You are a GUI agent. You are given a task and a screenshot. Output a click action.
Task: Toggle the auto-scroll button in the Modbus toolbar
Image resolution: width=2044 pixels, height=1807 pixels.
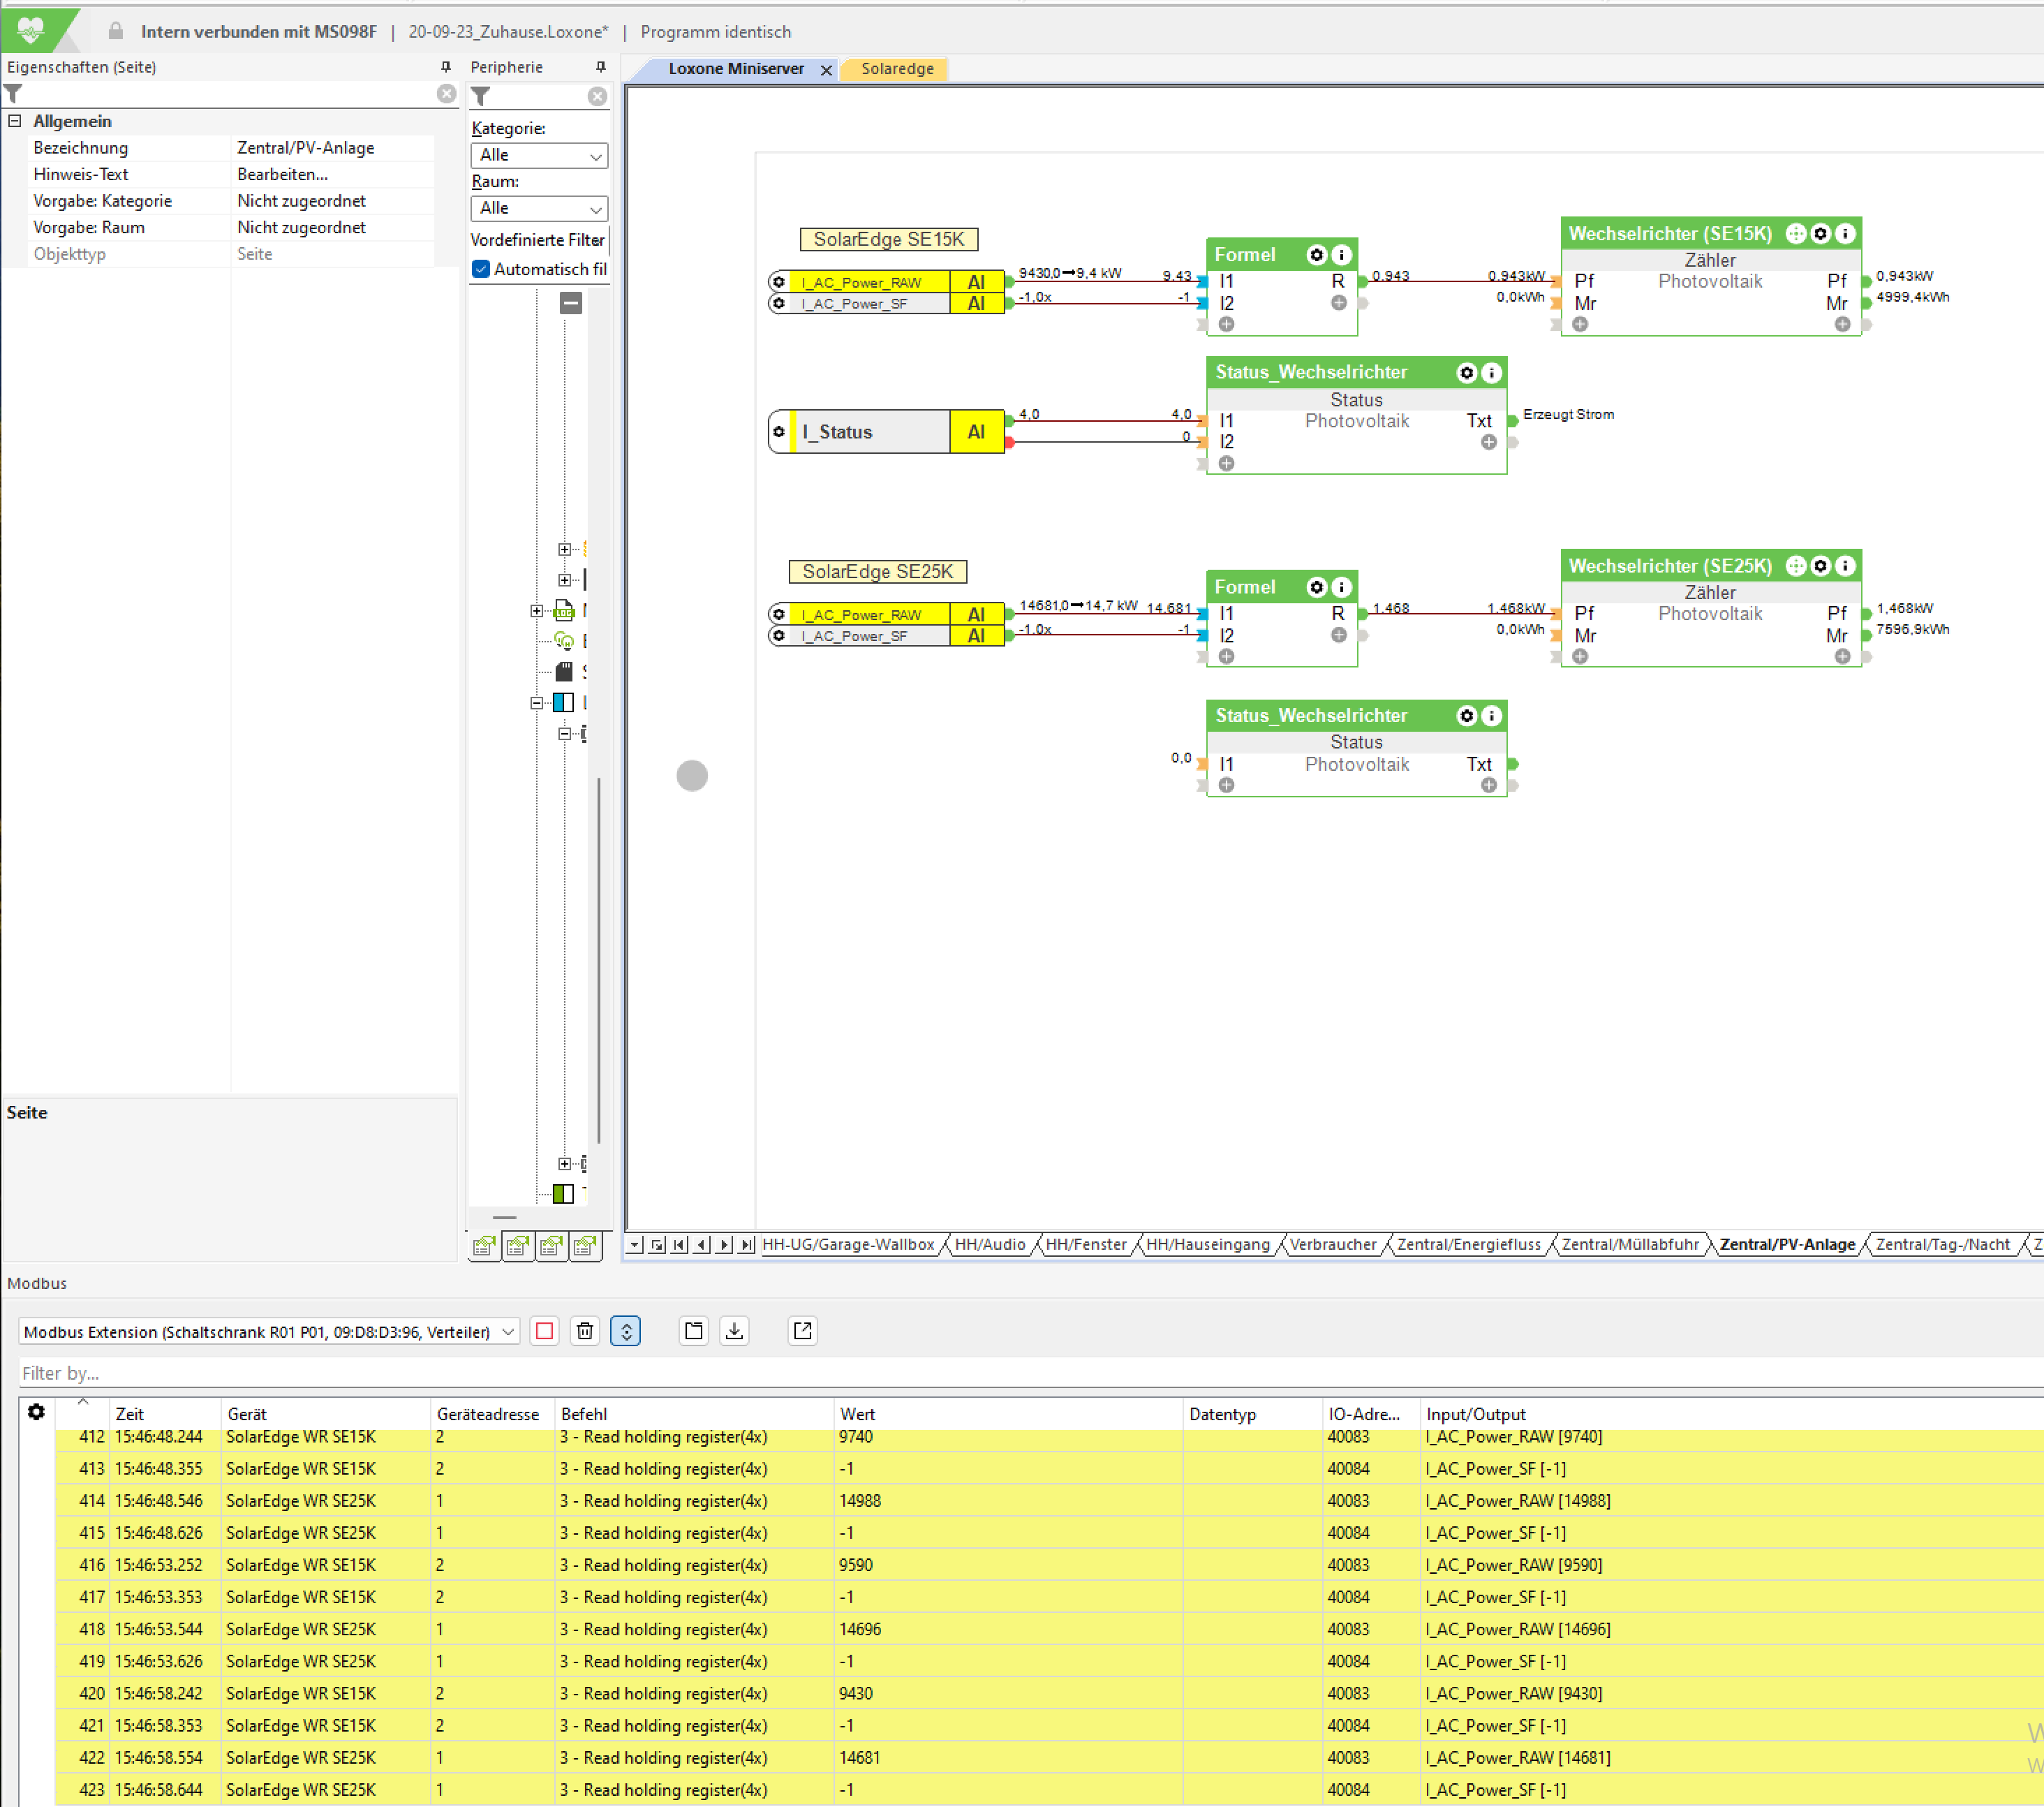(626, 1331)
